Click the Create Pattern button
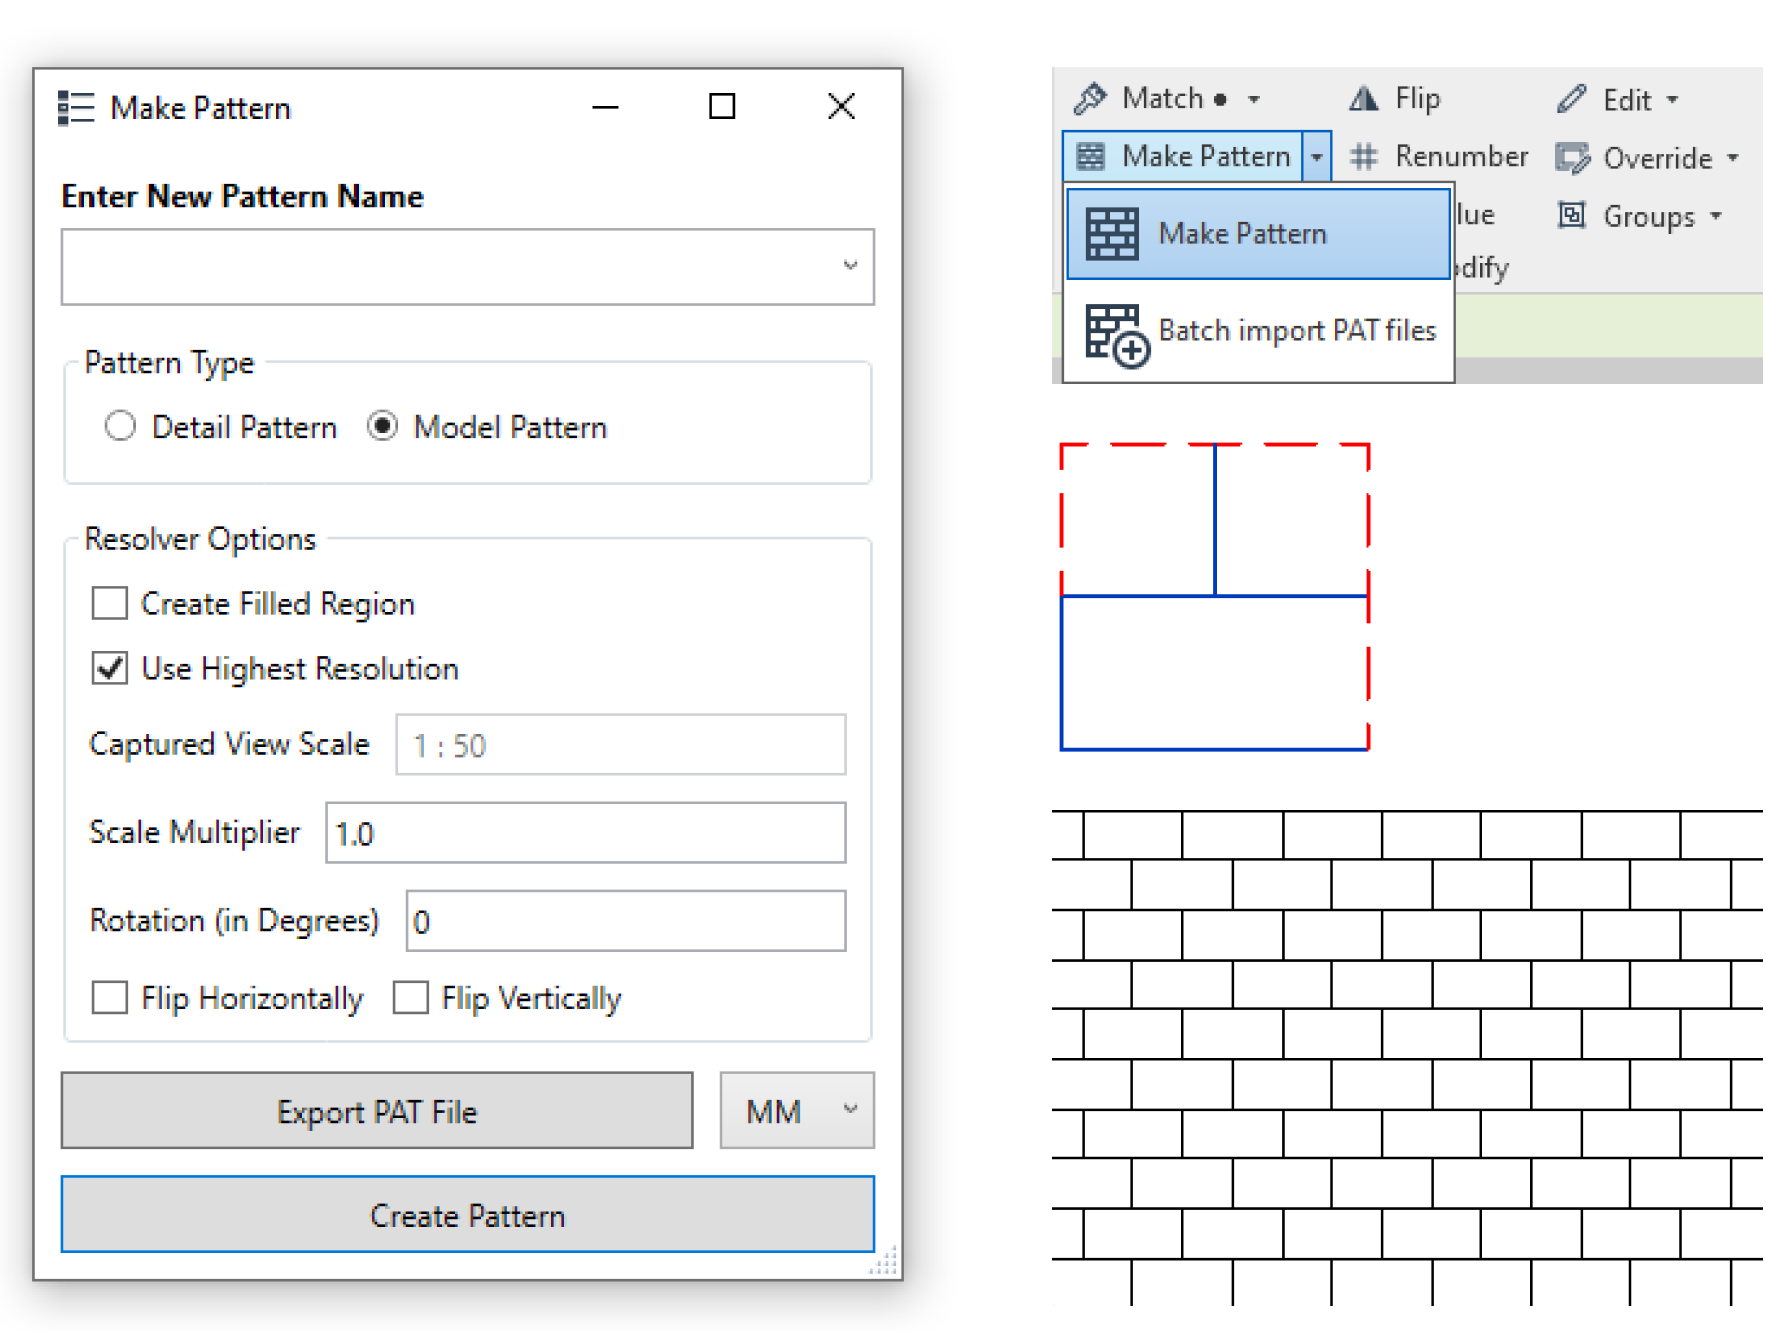The height and width of the screenshot is (1331, 1766). point(467,1215)
